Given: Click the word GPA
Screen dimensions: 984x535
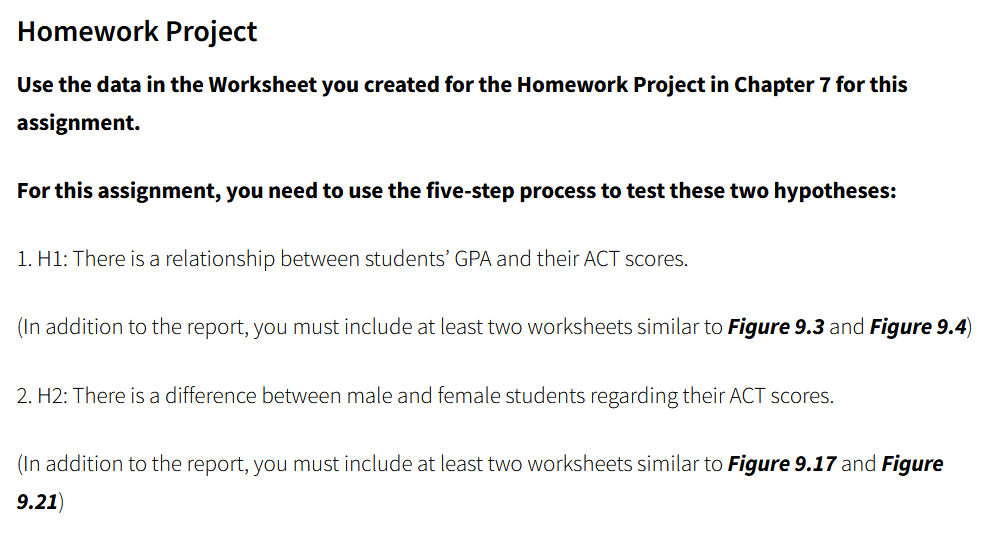Looking at the screenshot, I should coord(473,258).
